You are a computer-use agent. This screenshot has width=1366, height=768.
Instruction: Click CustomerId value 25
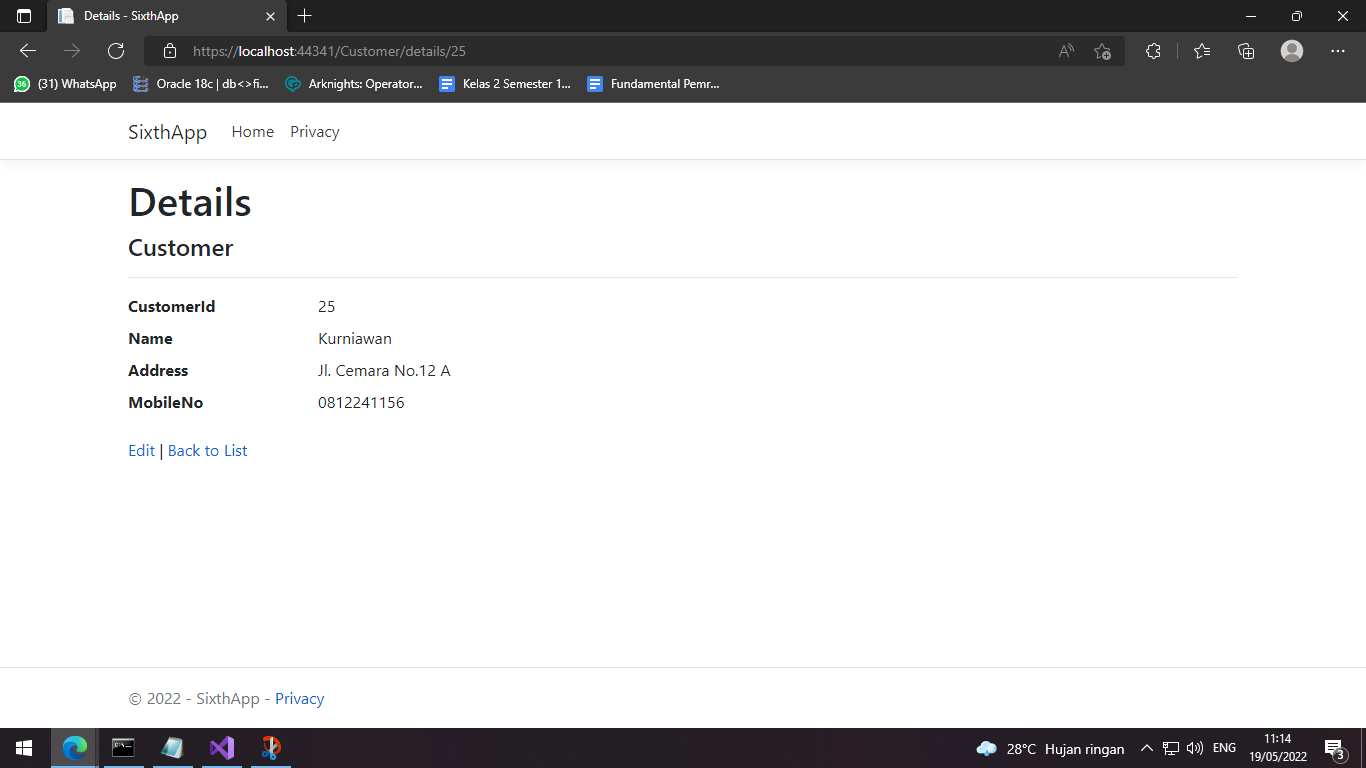click(x=326, y=307)
